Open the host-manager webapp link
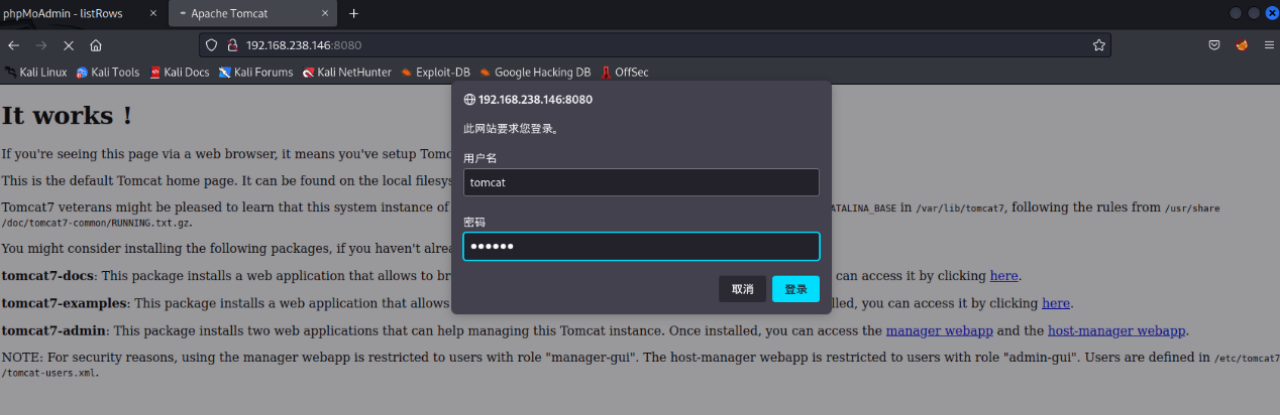1280x415 pixels. 1116,330
